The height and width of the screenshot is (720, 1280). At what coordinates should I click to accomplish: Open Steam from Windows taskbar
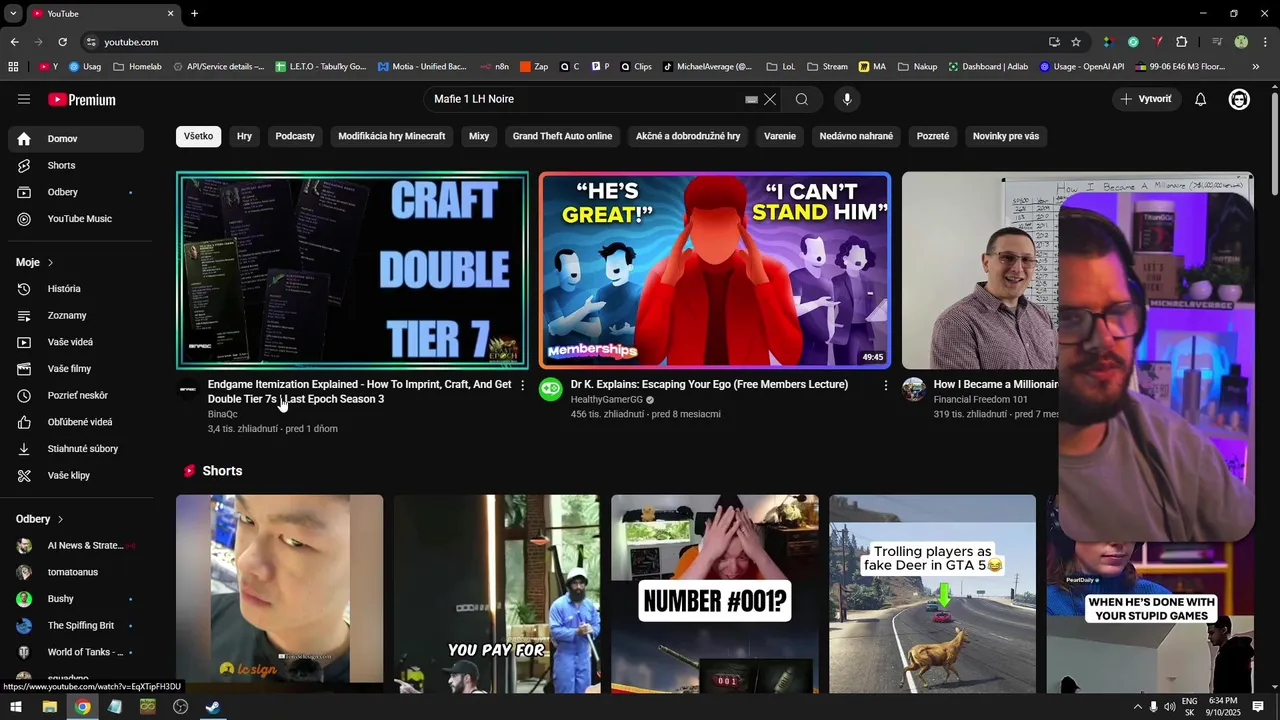click(x=213, y=707)
